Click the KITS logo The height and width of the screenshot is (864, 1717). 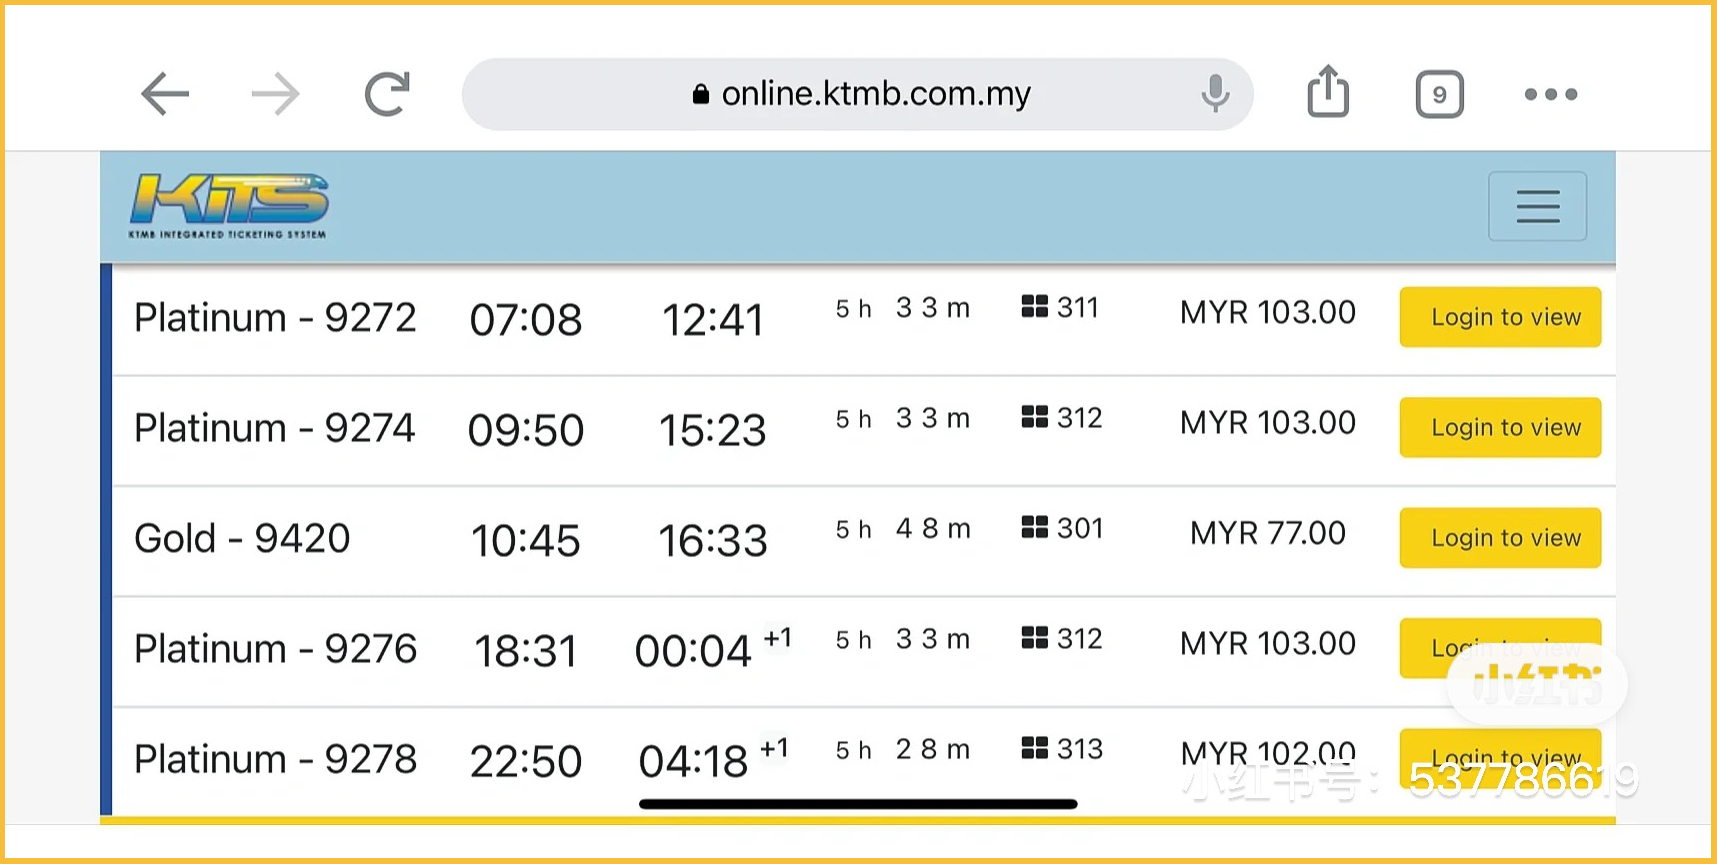coord(229,205)
